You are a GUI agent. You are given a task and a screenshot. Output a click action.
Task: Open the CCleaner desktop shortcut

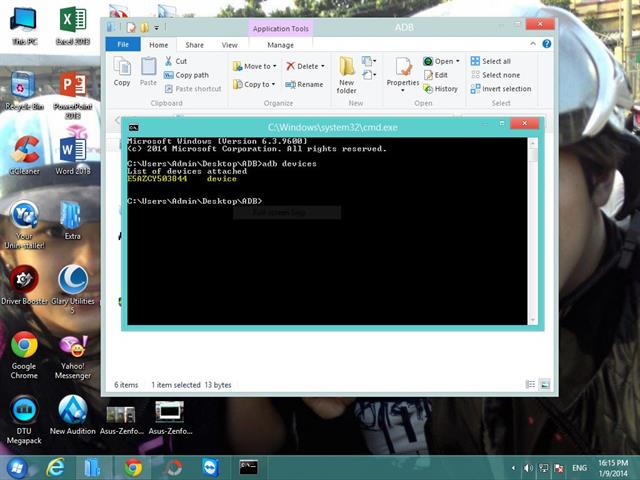click(24, 150)
